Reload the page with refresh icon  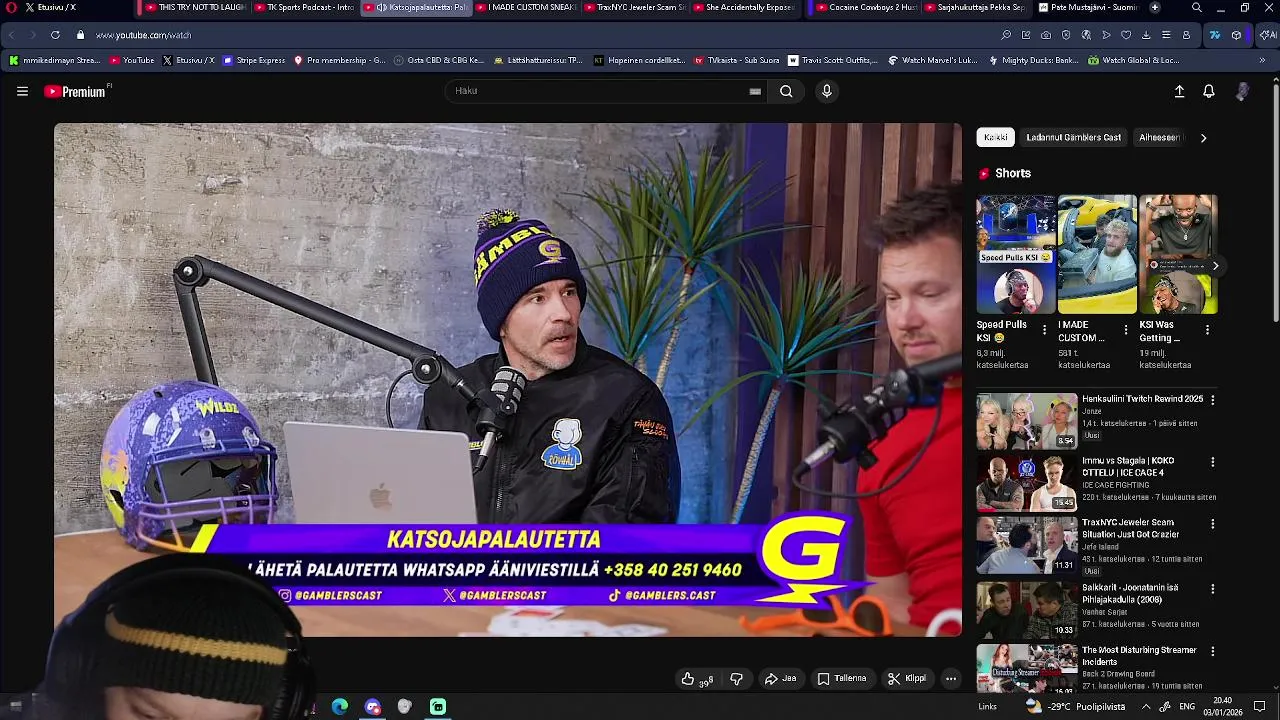point(55,35)
